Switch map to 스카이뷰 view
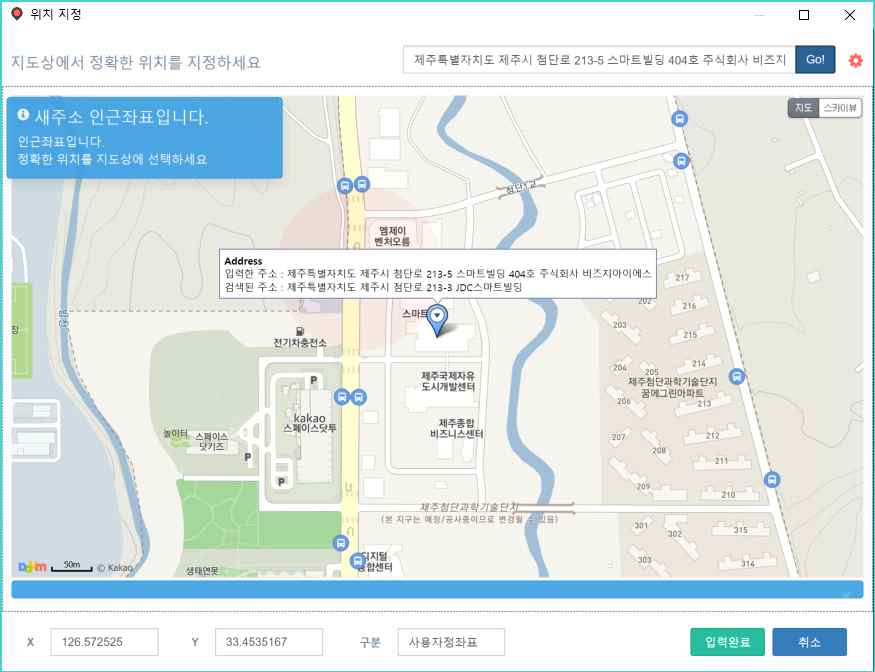The height and width of the screenshot is (672, 875). tap(840, 108)
